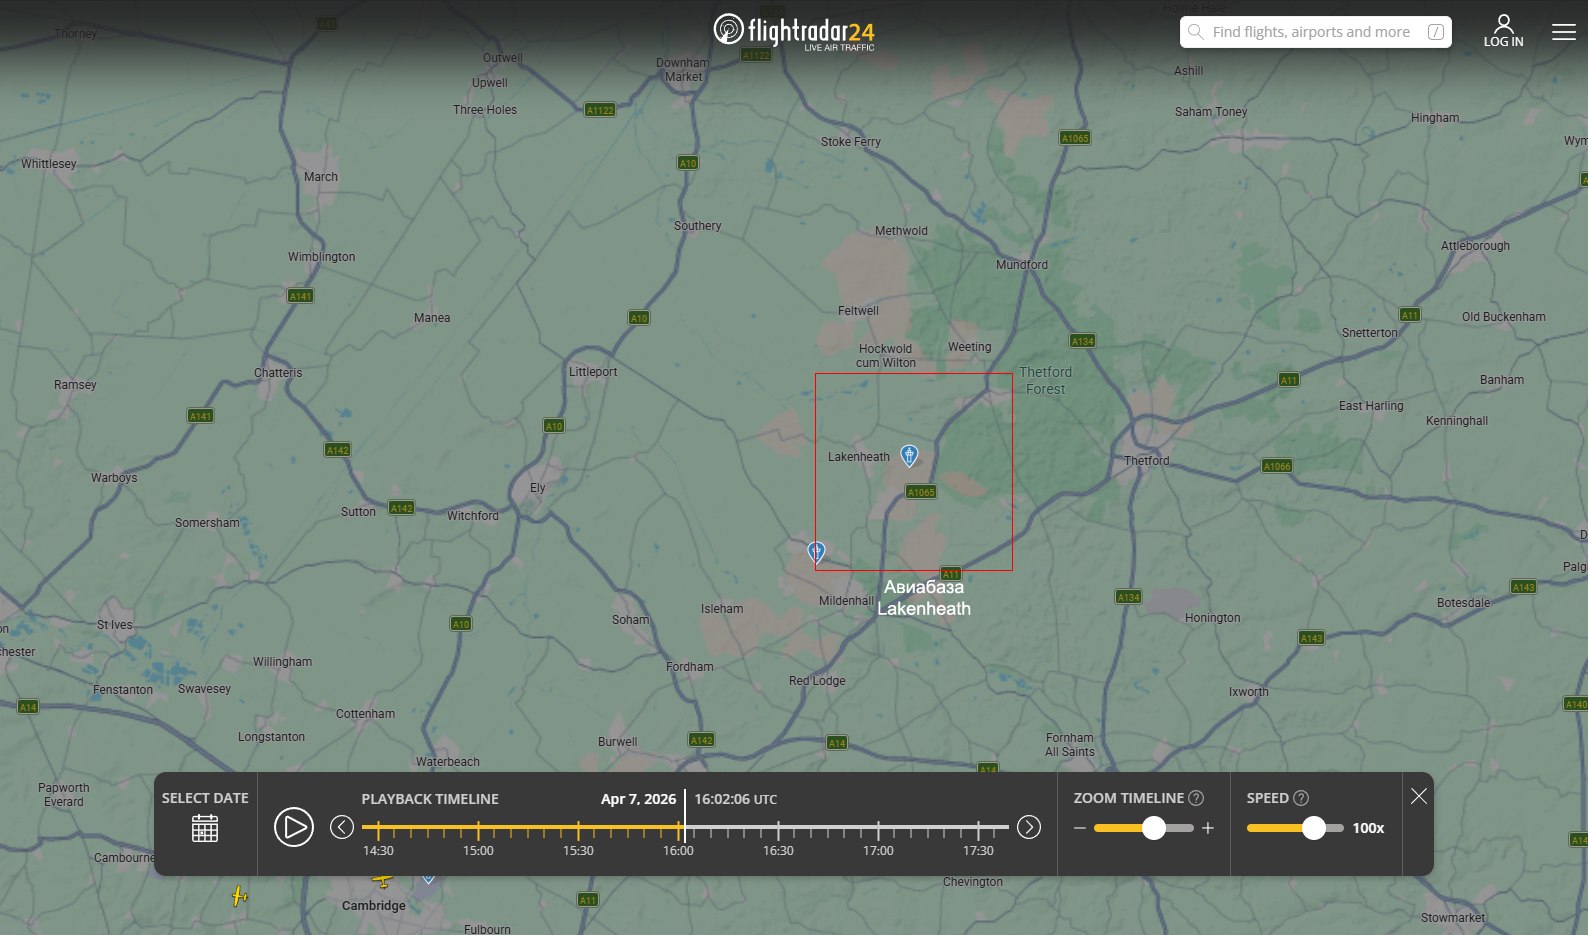Open the hamburger main menu

1563,32
